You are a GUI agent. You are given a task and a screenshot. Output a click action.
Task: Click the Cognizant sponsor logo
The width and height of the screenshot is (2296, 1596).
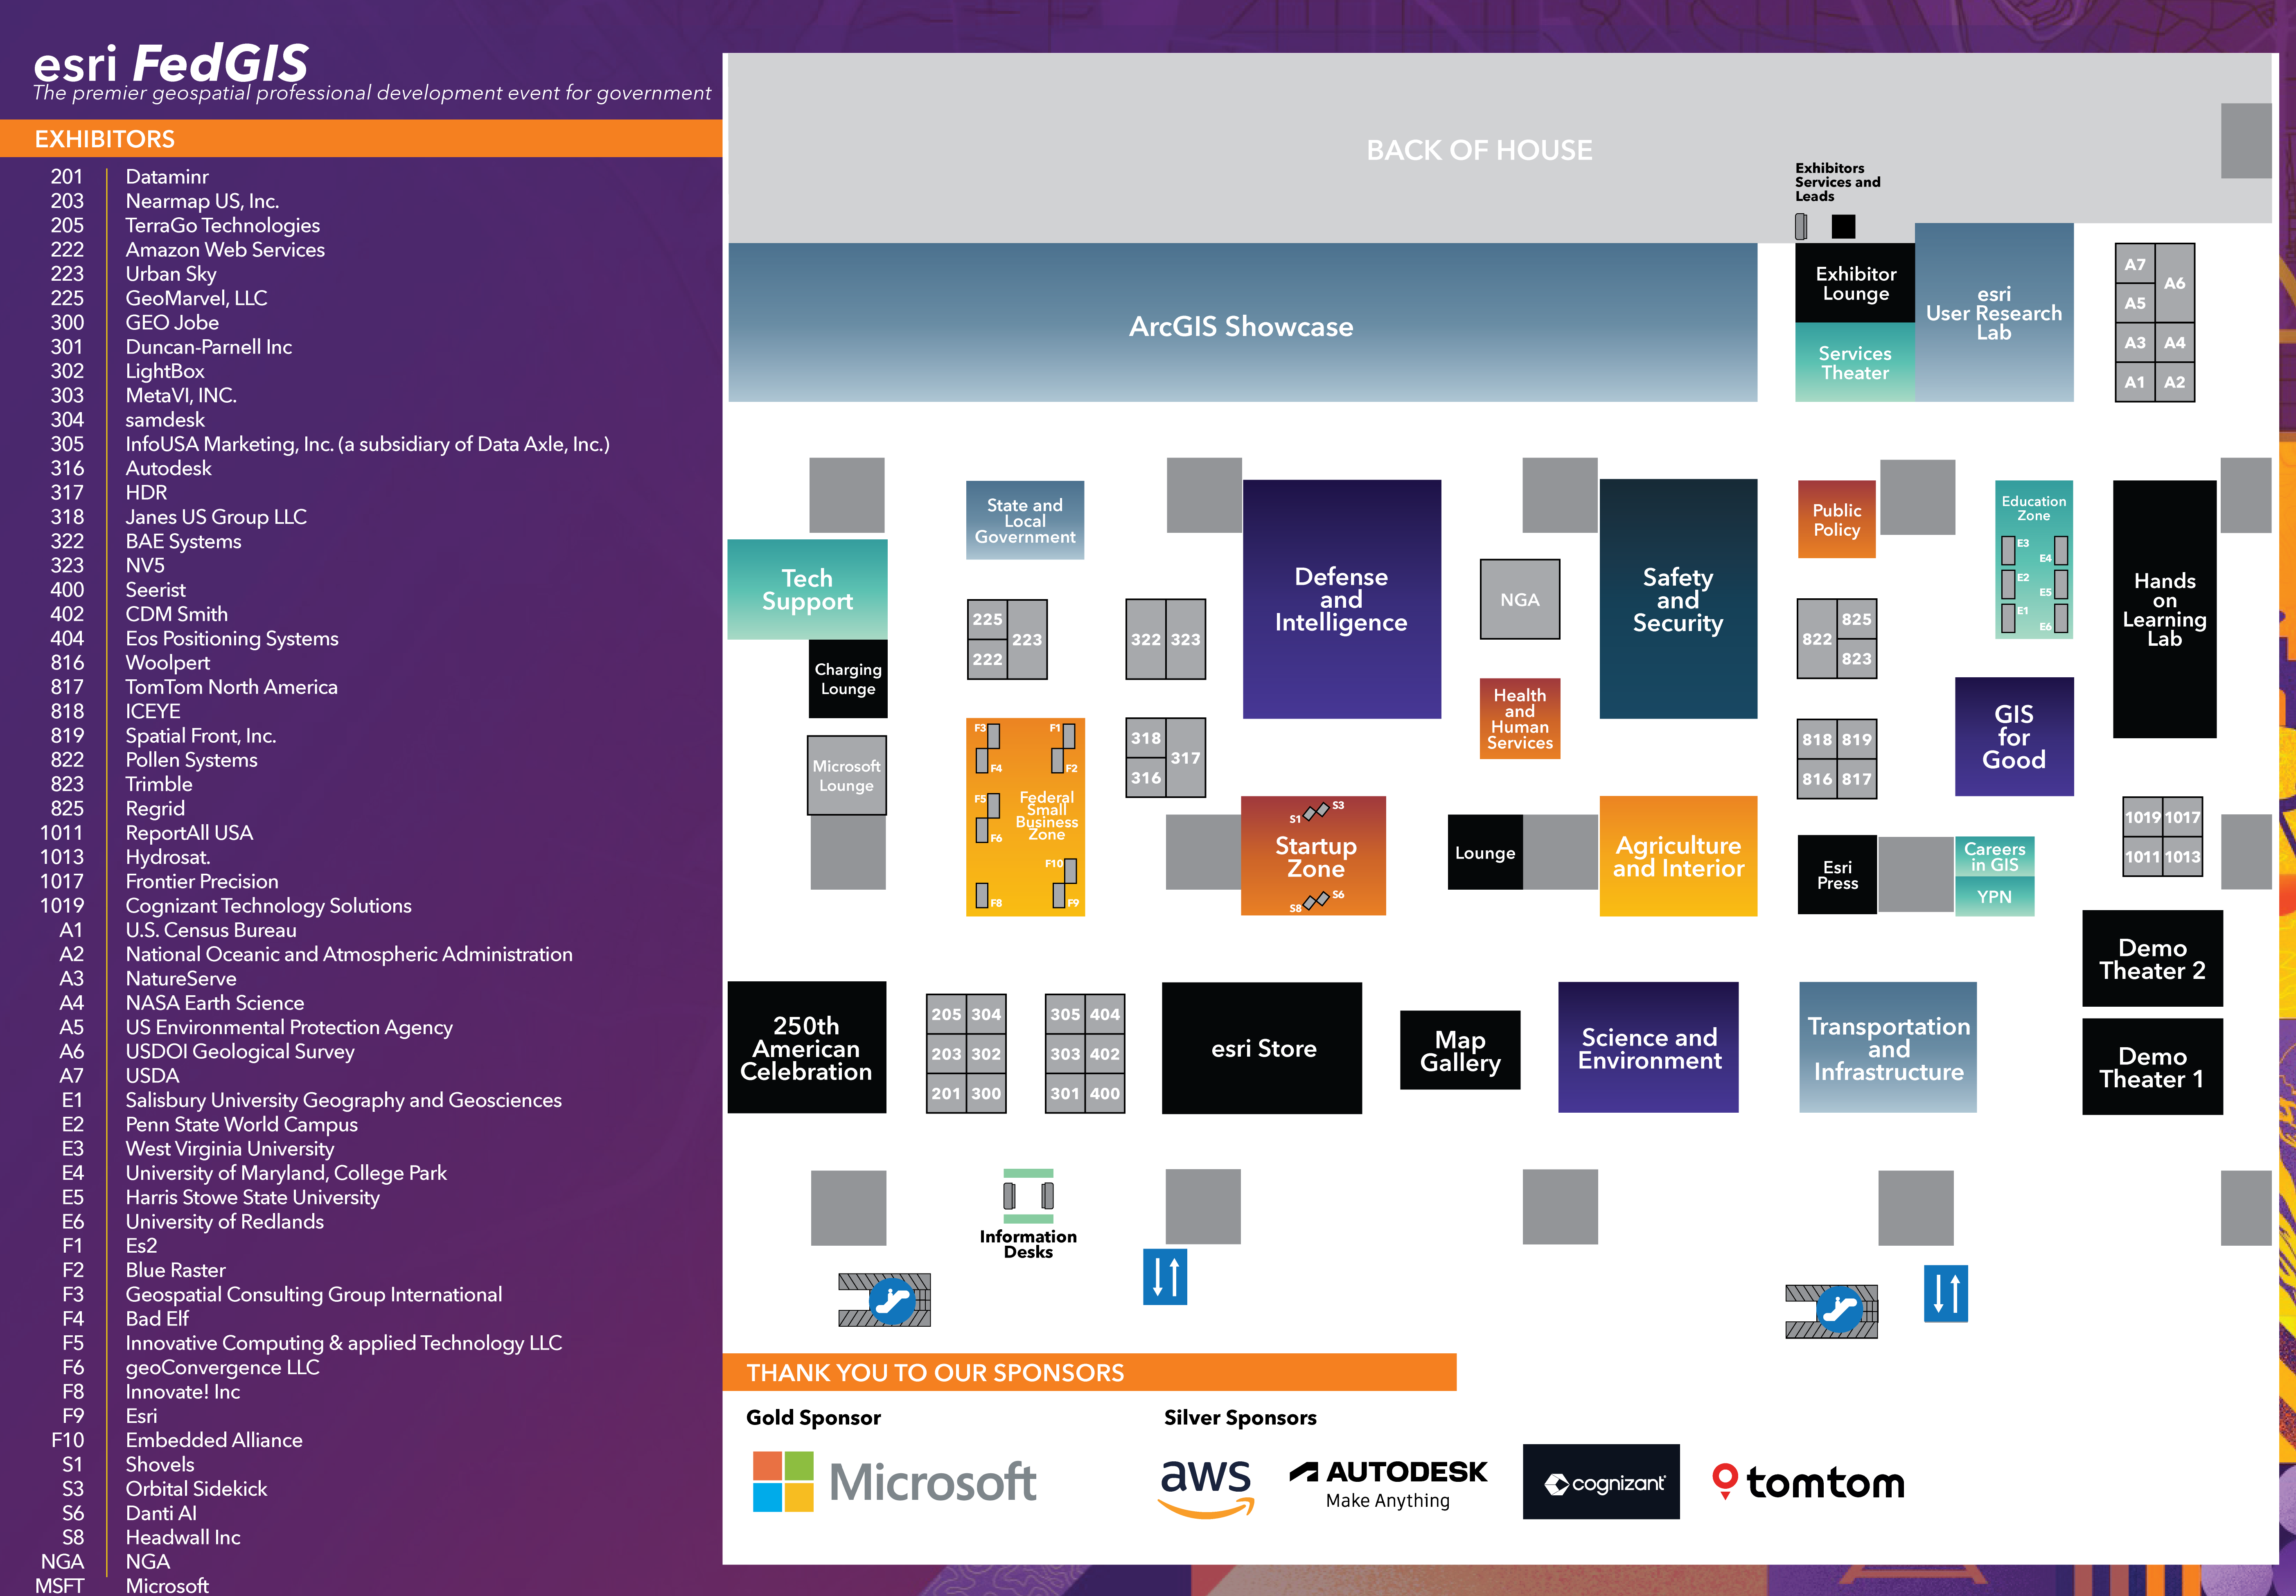1601,1482
